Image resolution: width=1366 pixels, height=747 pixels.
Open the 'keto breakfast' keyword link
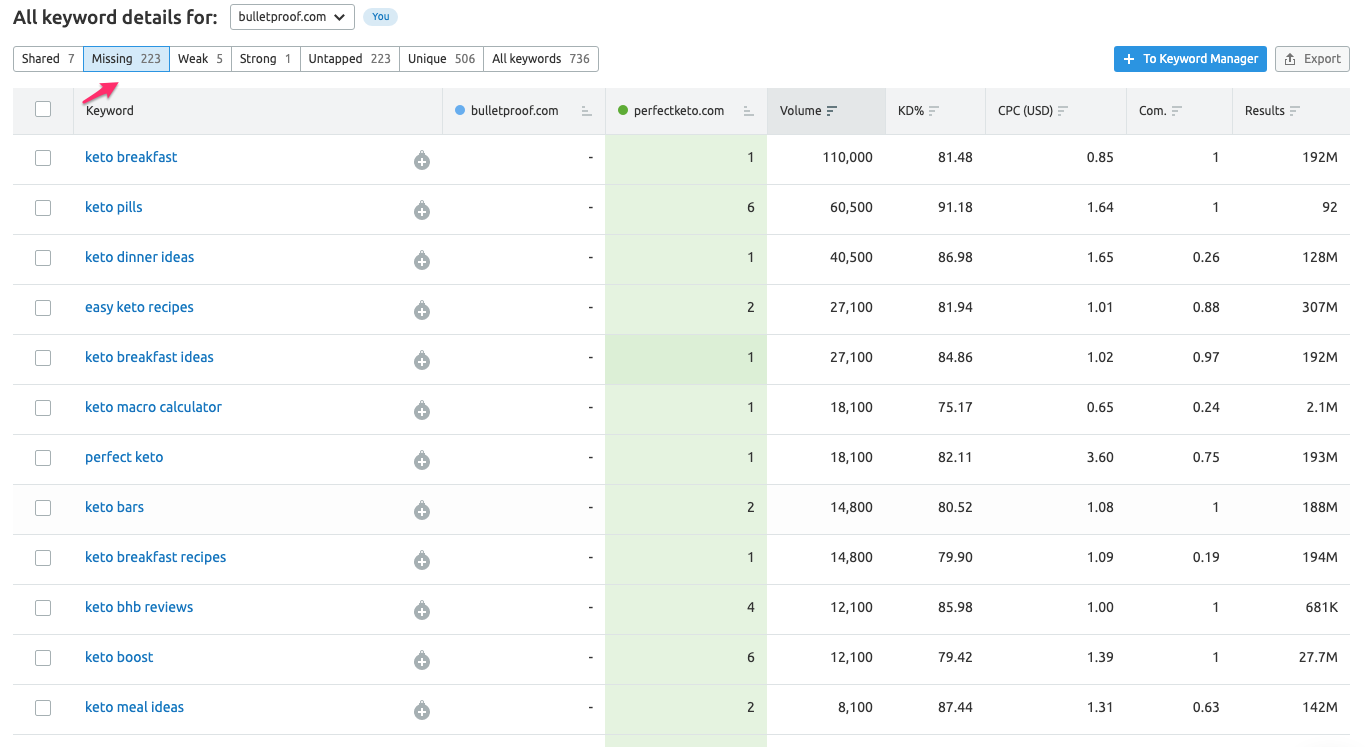point(131,157)
